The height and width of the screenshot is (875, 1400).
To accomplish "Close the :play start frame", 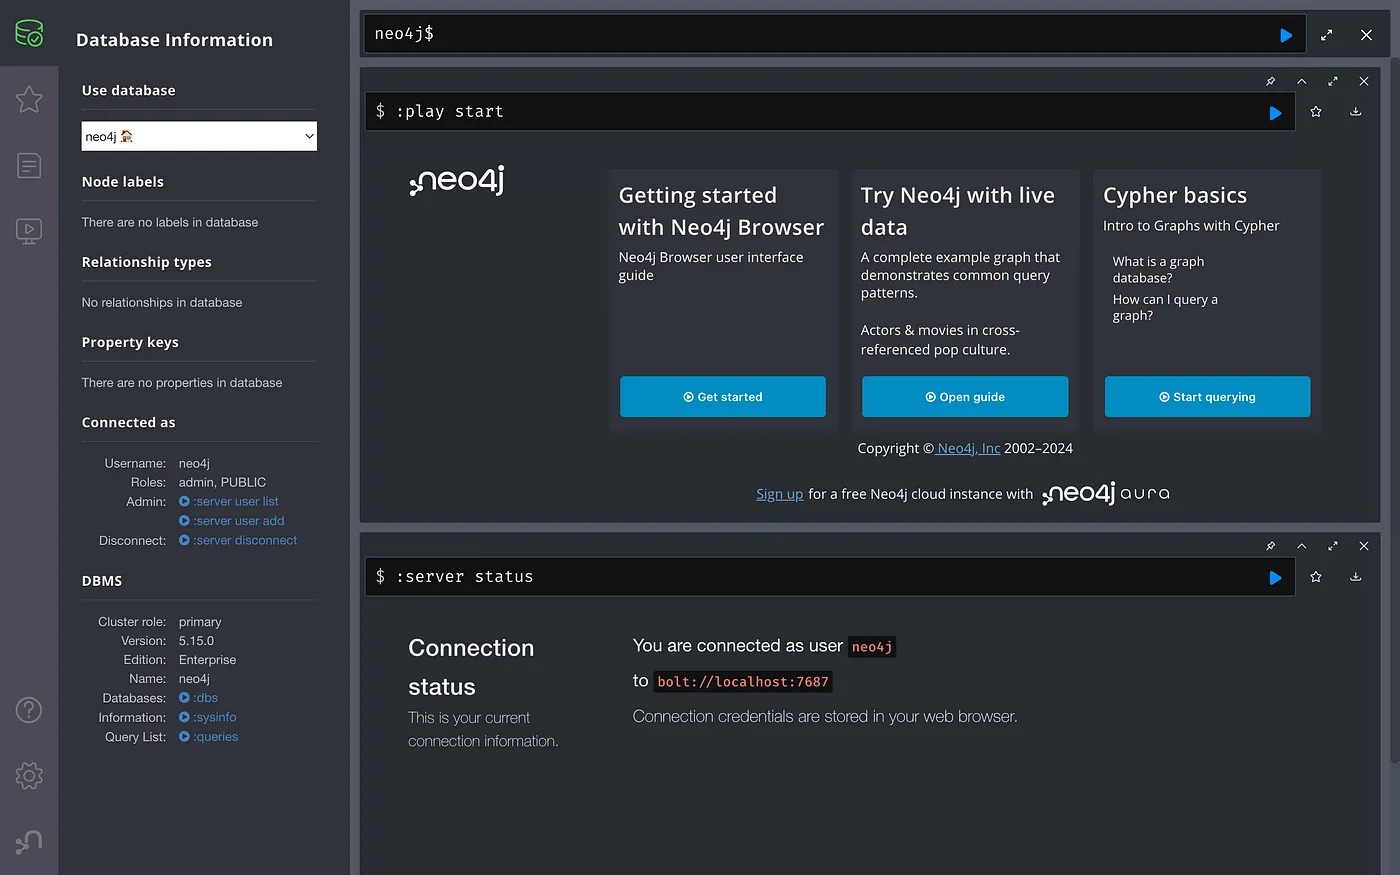I will 1363,81.
